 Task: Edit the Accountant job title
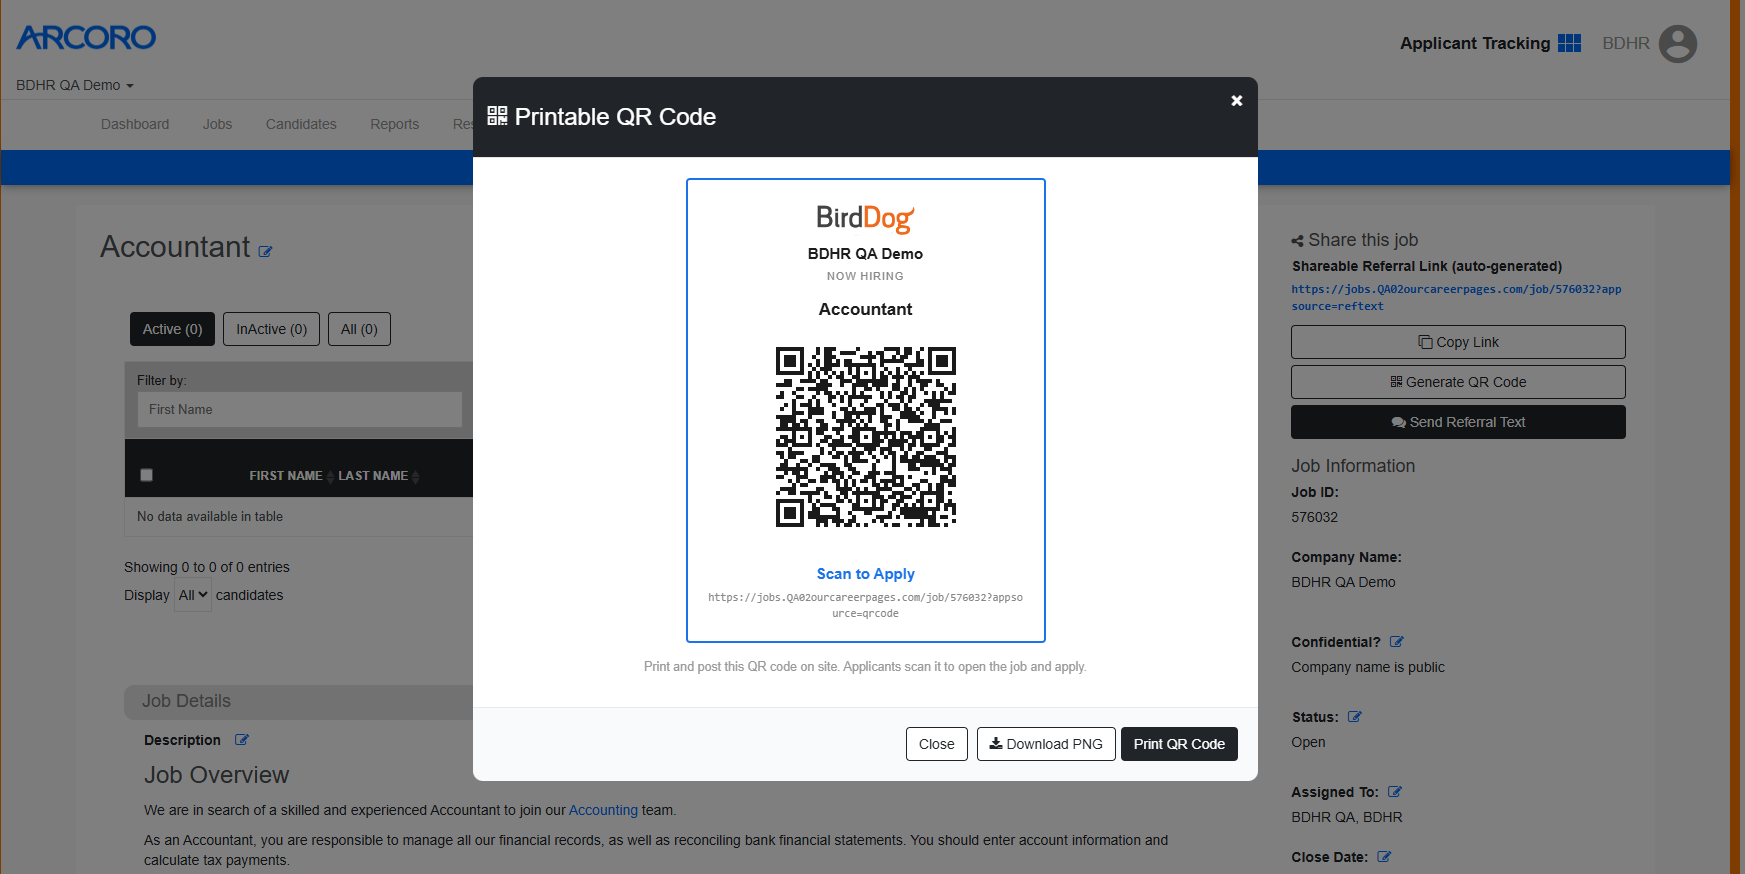265,252
